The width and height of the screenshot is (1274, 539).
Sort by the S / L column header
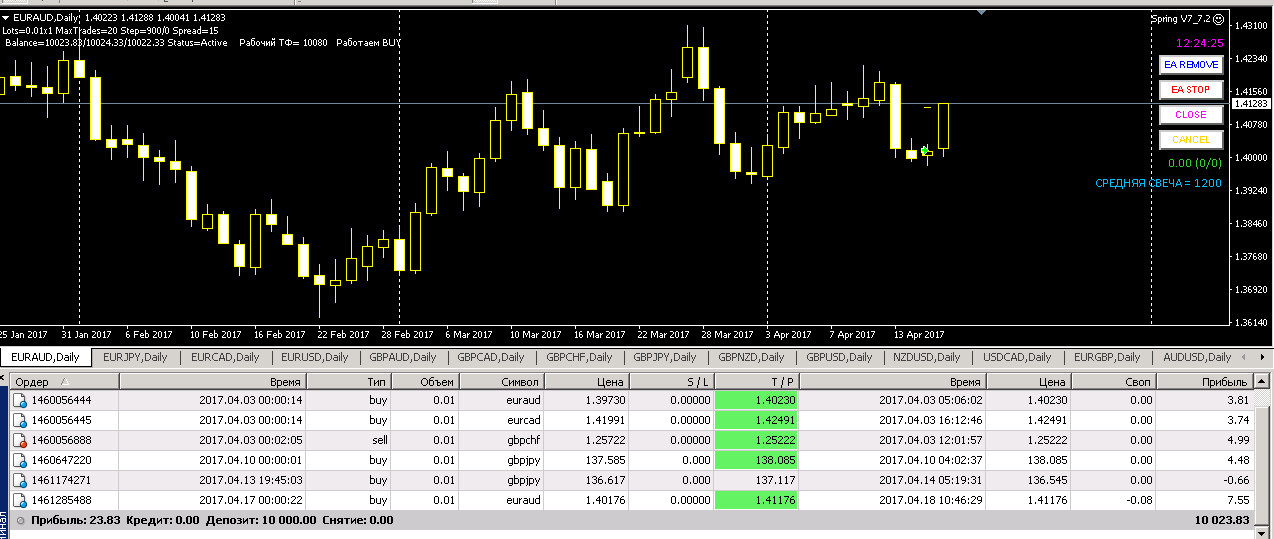(672, 382)
